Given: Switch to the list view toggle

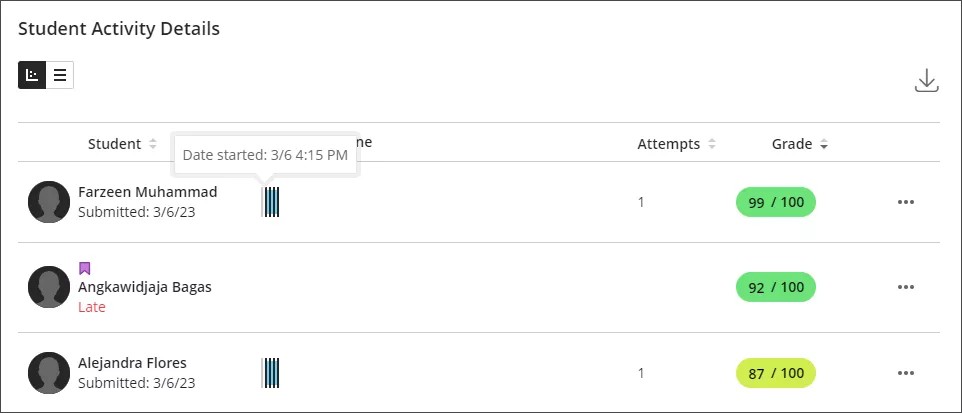Looking at the screenshot, I should click(60, 75).
